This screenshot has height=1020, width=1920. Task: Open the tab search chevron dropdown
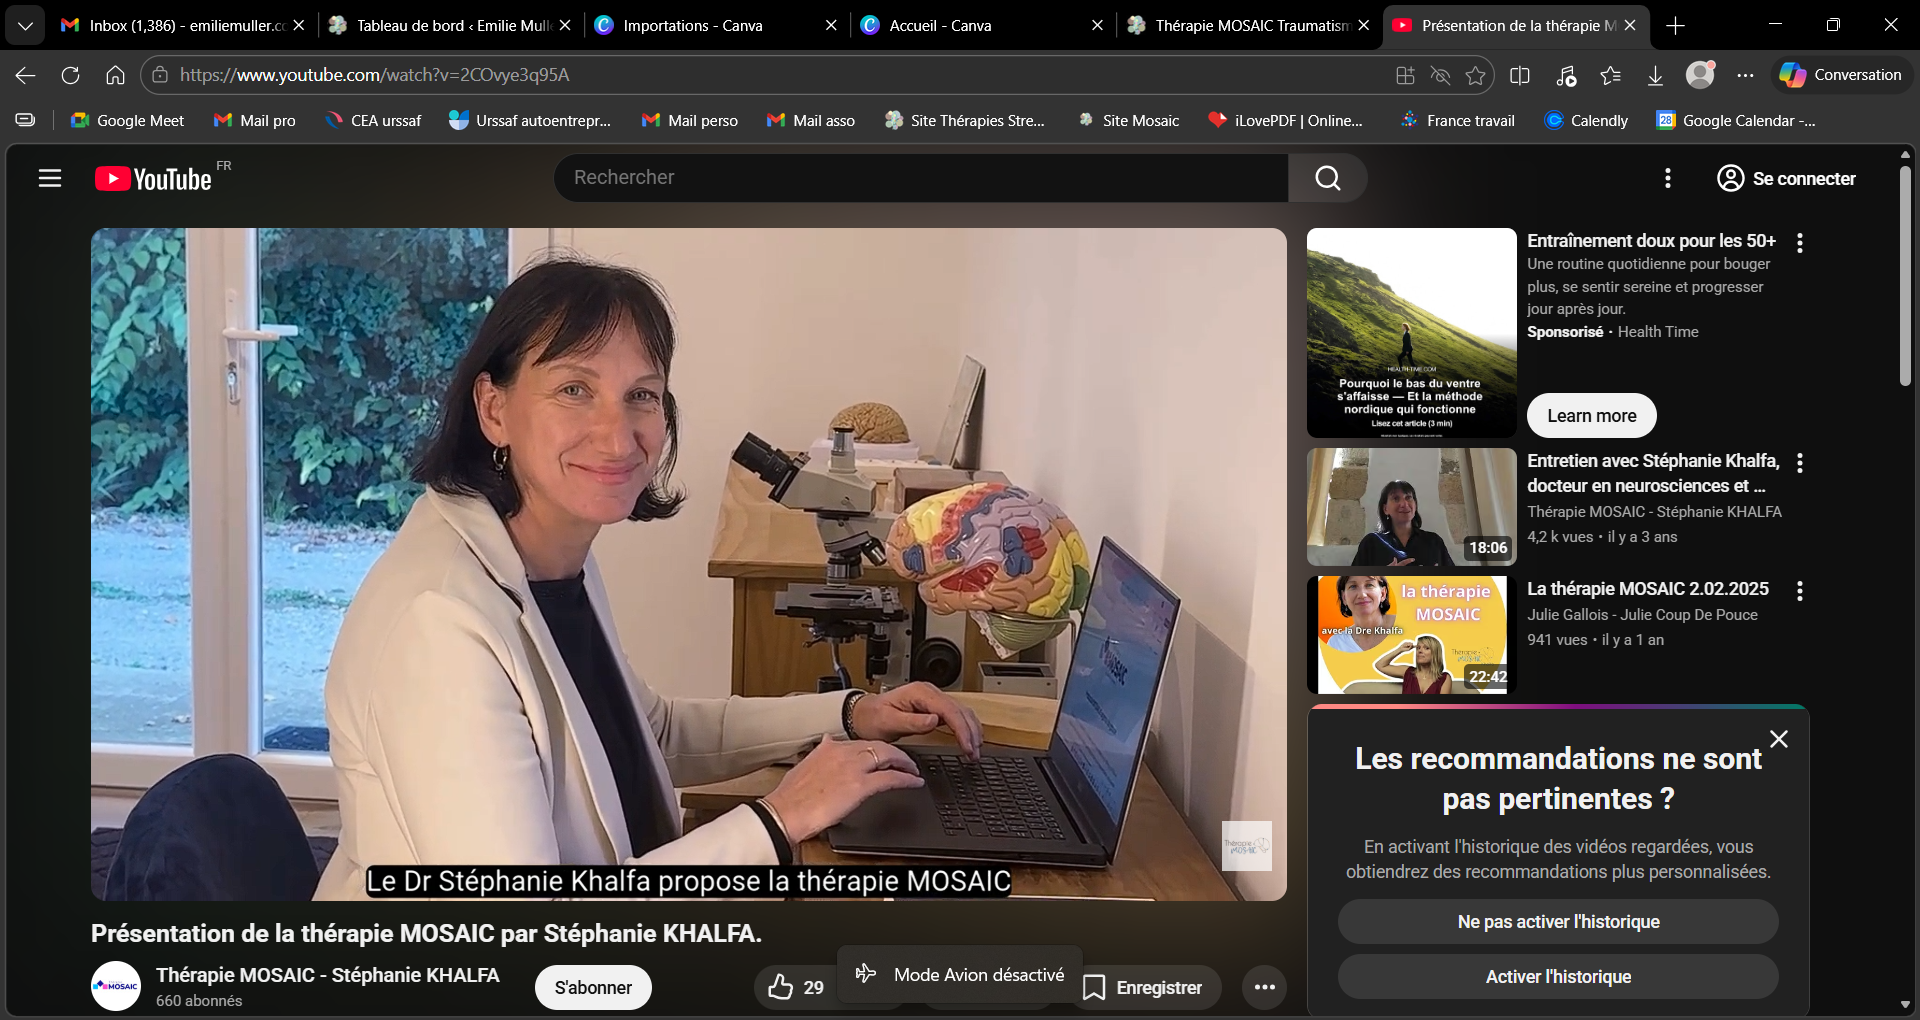click(x=25, y=25)
